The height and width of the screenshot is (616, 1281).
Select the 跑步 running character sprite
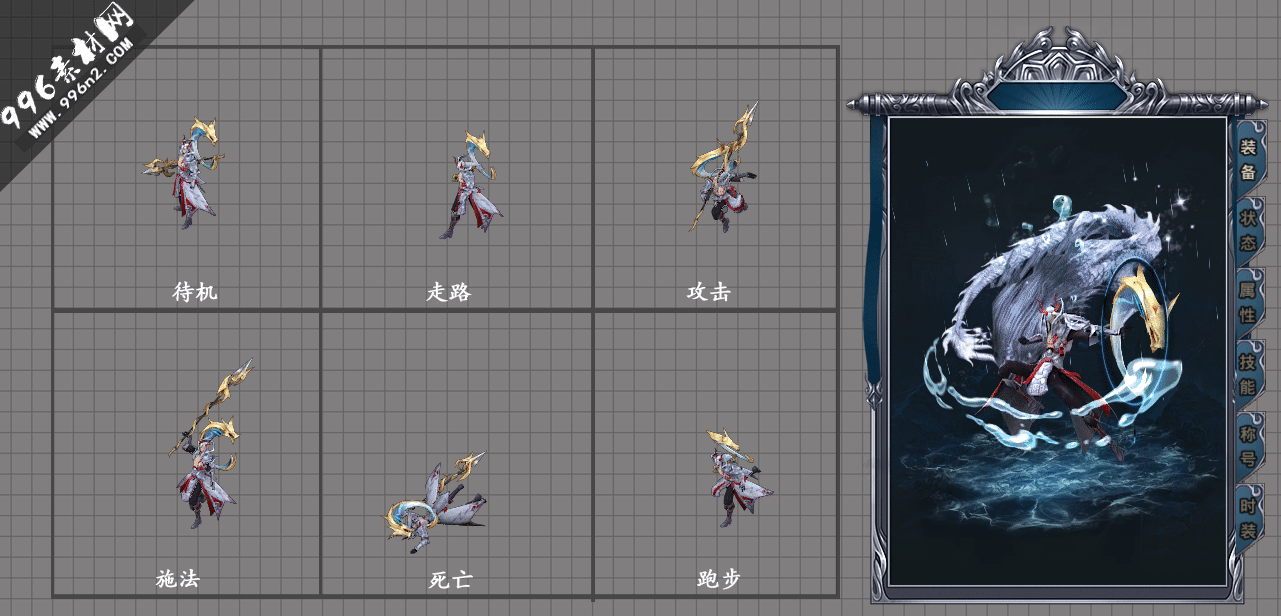click(x=738, y=478)
